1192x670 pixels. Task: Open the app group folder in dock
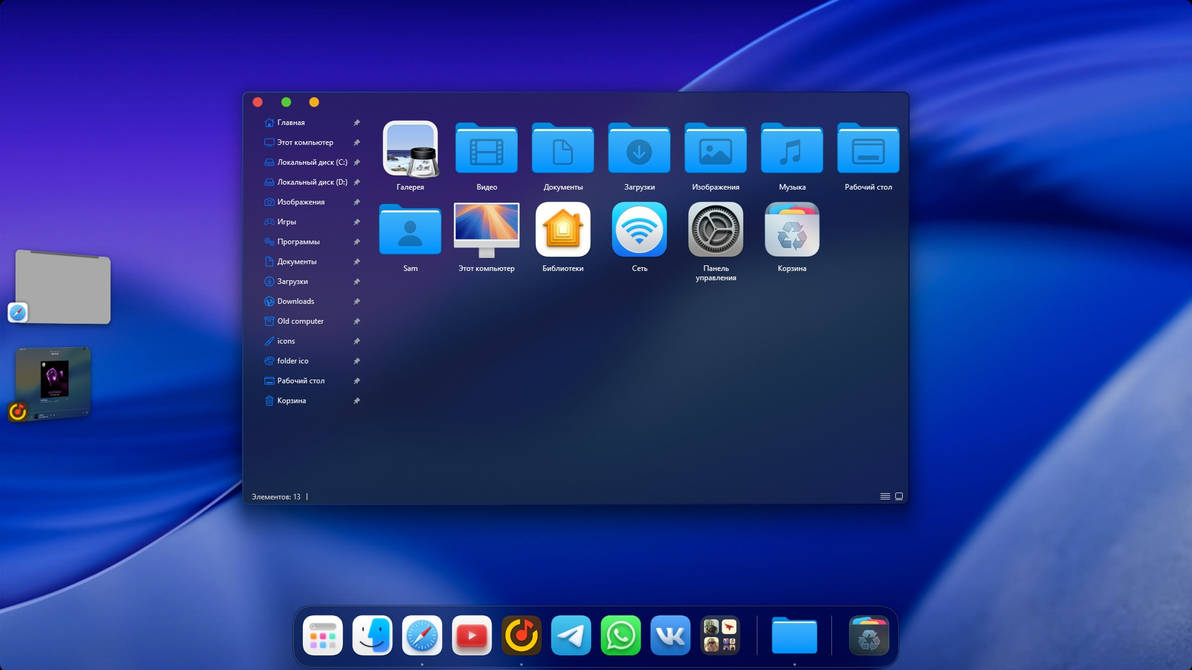(x=720, y=636)
